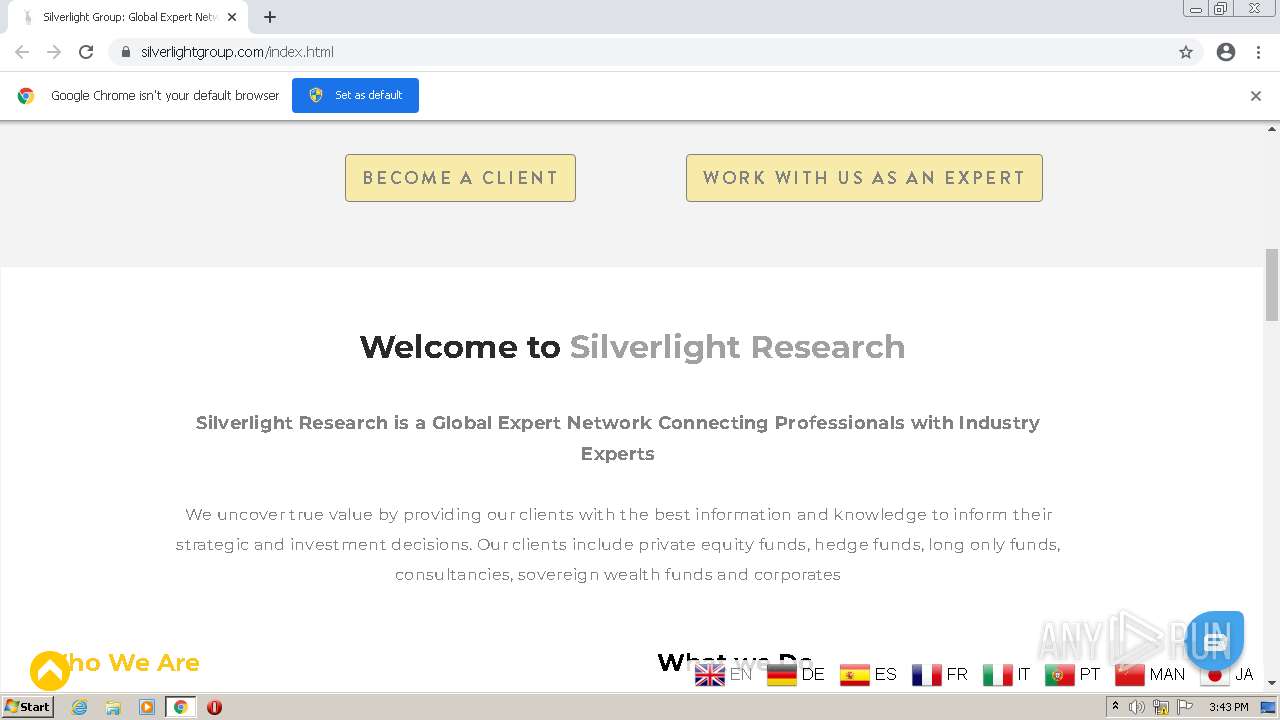
Task: Click Work With Us As An Expert
Action: coord(864,178)
